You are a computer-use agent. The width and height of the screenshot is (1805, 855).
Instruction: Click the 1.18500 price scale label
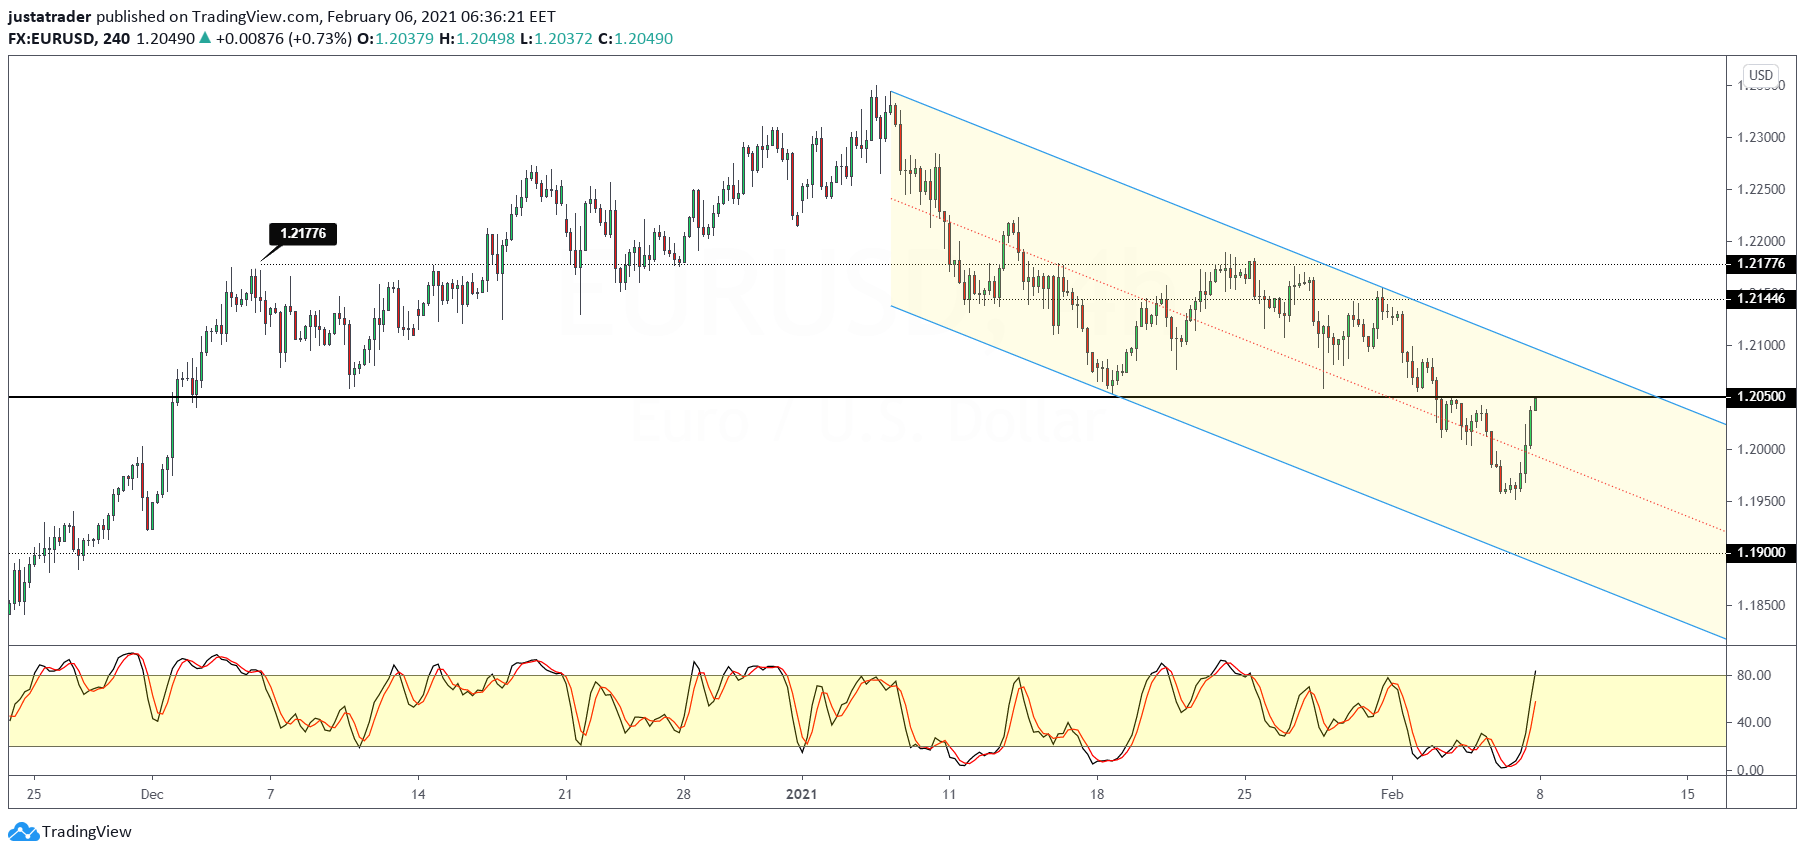coord(1761,606)
